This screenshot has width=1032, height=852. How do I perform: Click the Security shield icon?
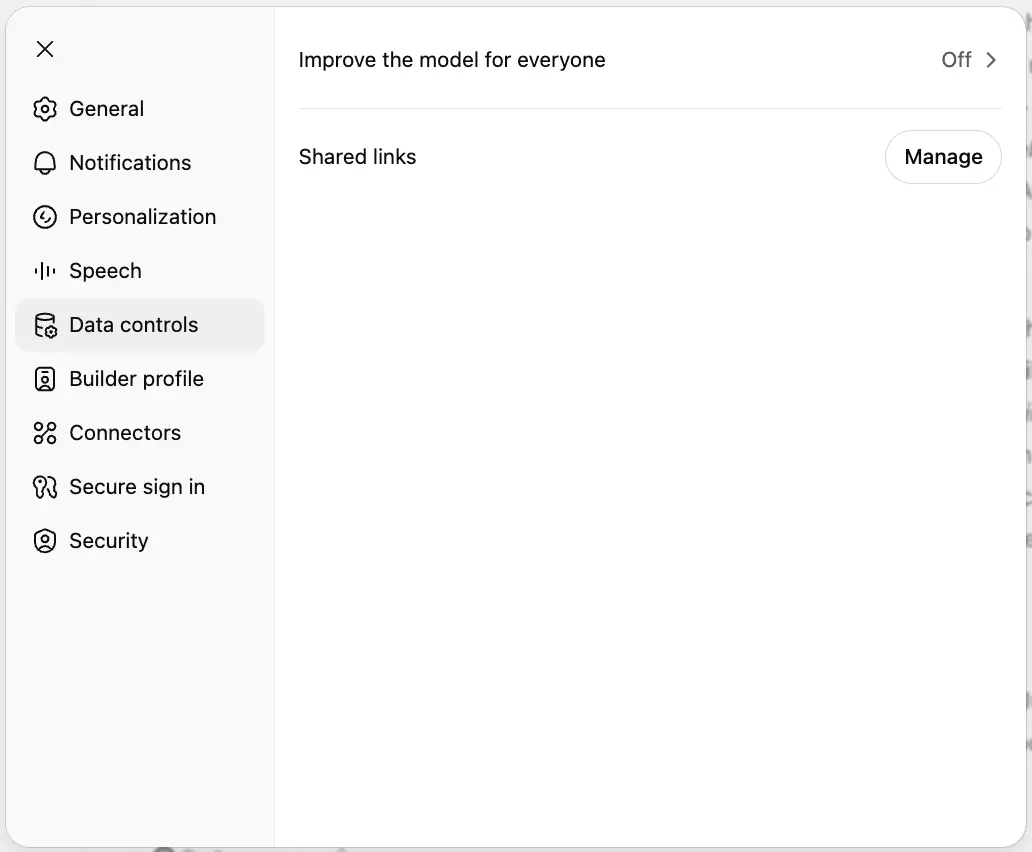point(45,541)
